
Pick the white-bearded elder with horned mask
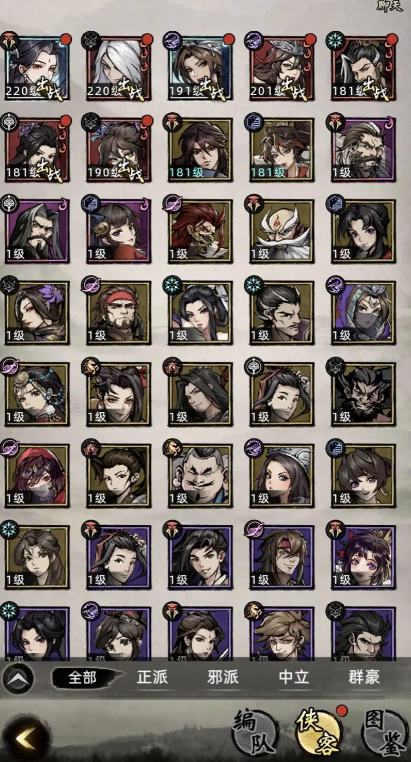[282, 231]
